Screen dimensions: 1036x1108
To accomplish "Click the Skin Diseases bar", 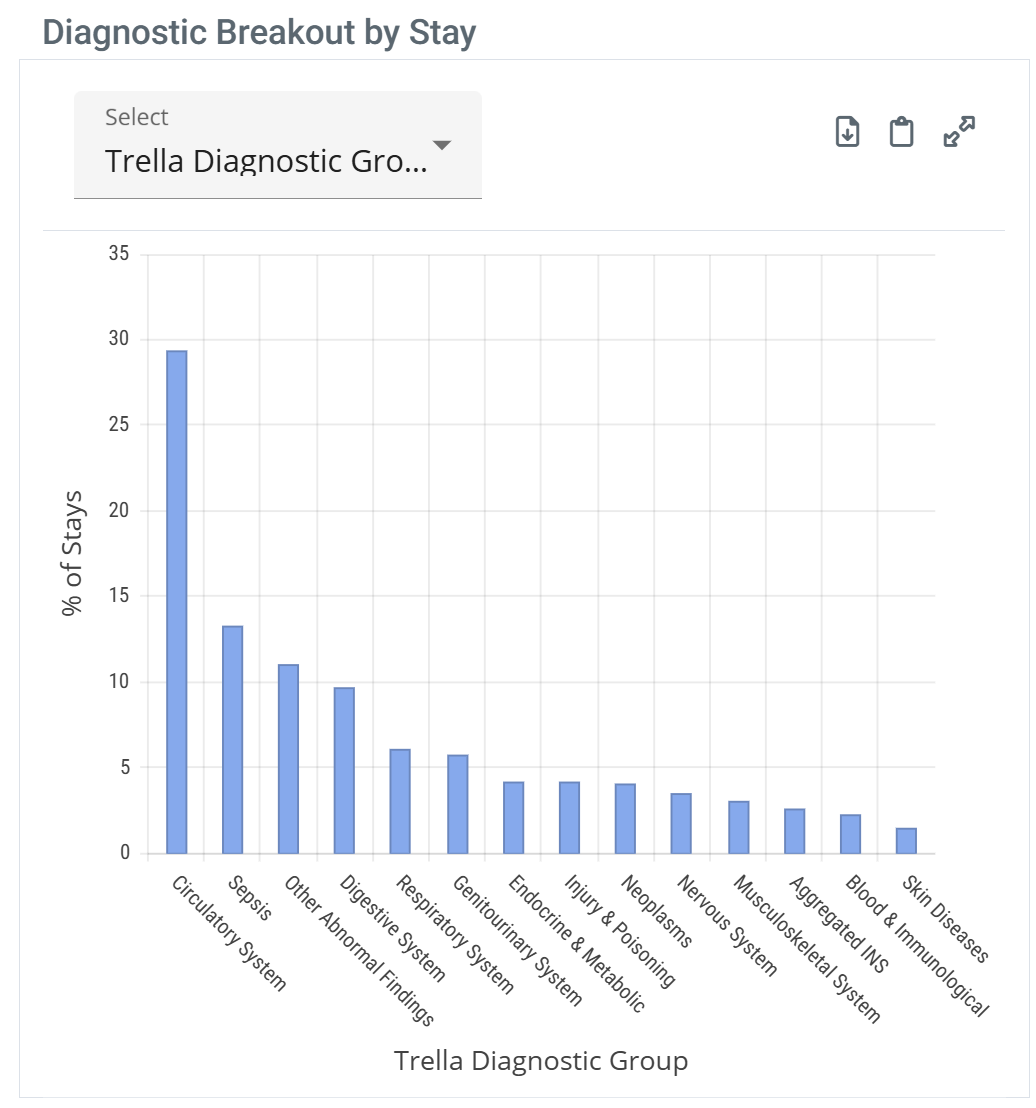I will click(906, 841).
